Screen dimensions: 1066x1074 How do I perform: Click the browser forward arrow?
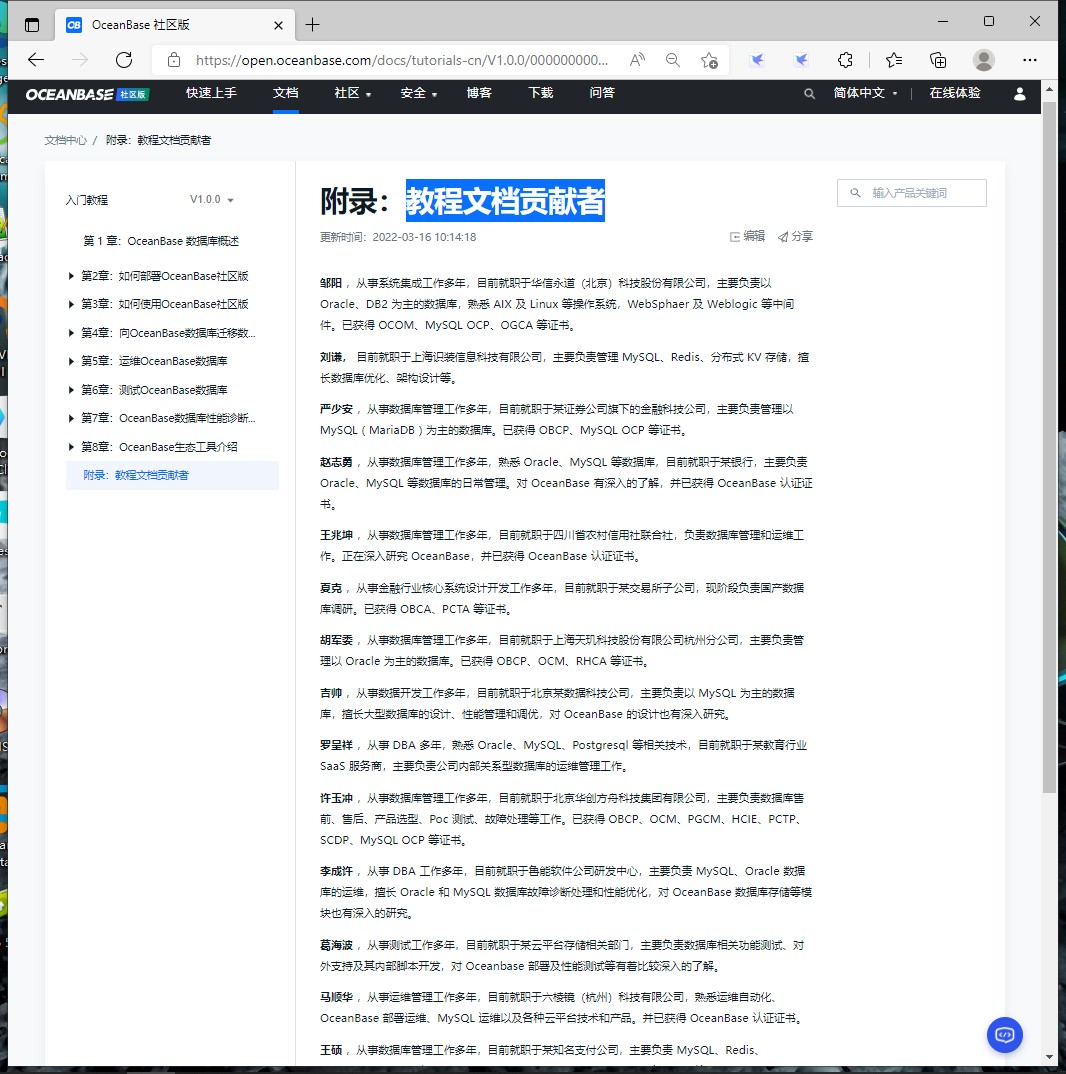click(80, 60)
